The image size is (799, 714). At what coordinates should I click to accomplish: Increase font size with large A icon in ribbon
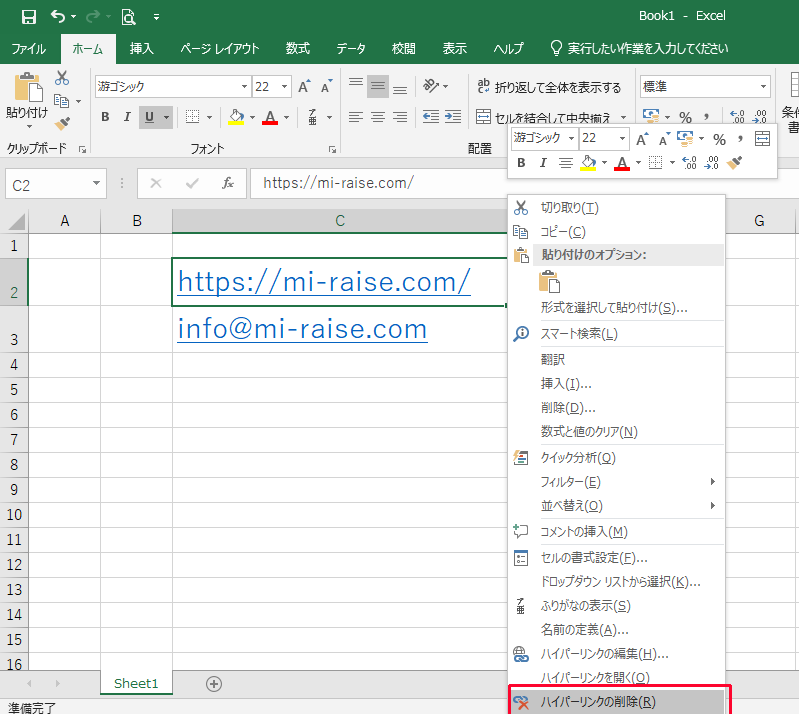pyautogui.click(x=304, y=87)
